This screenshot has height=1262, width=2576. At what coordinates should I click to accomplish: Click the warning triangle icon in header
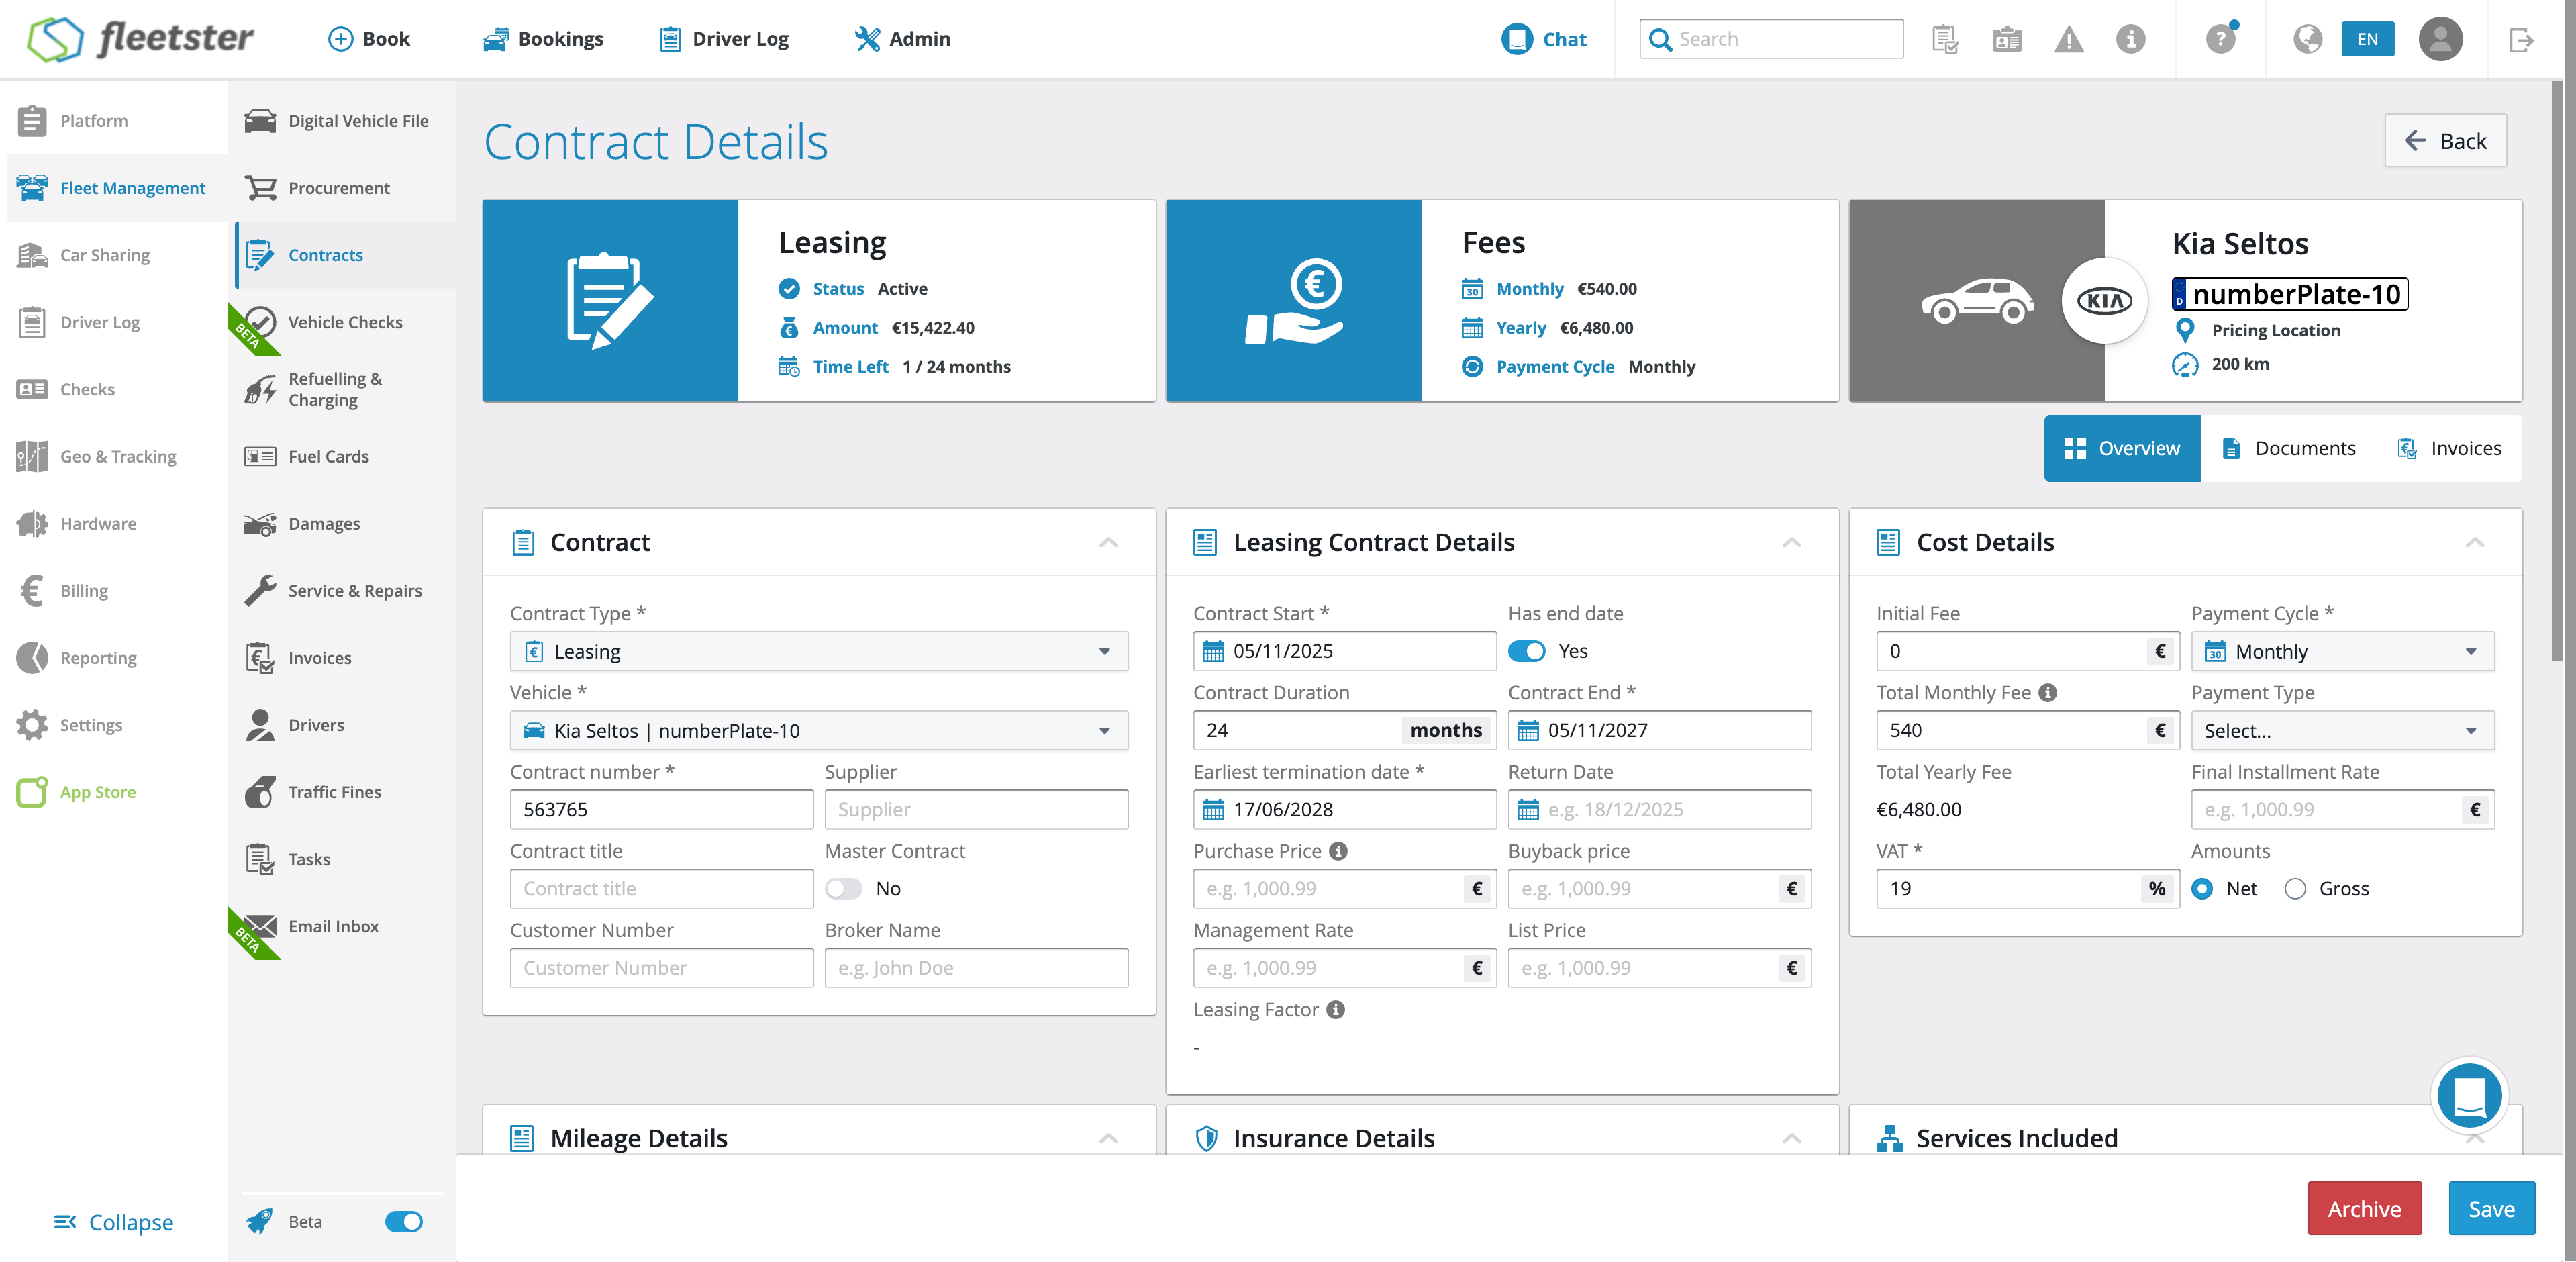pos(2068,40)
